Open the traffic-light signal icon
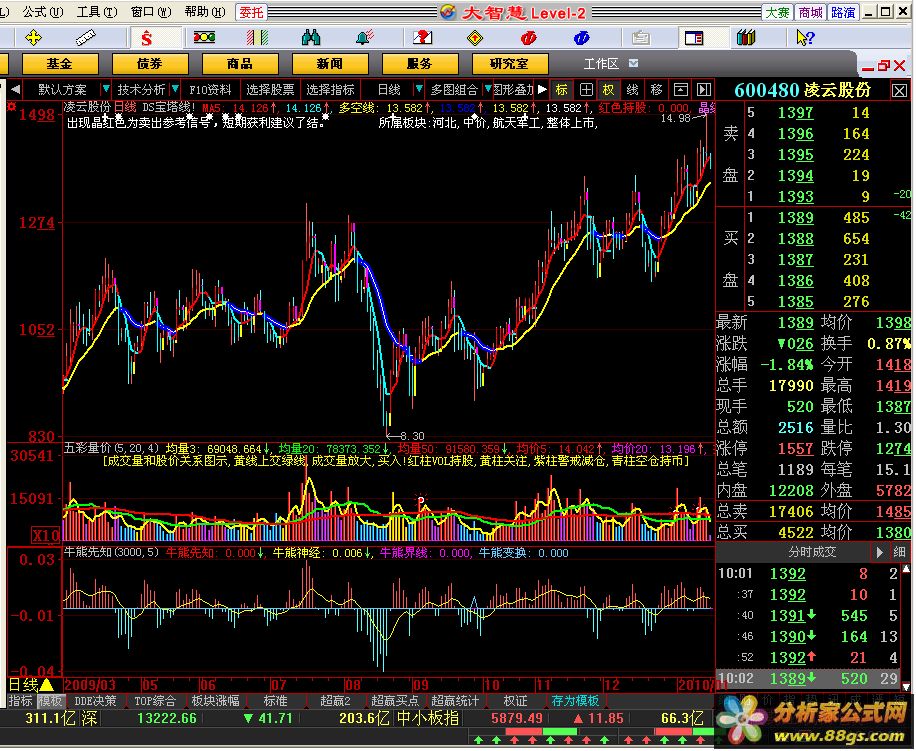916x751 pixels. point(204,38)
